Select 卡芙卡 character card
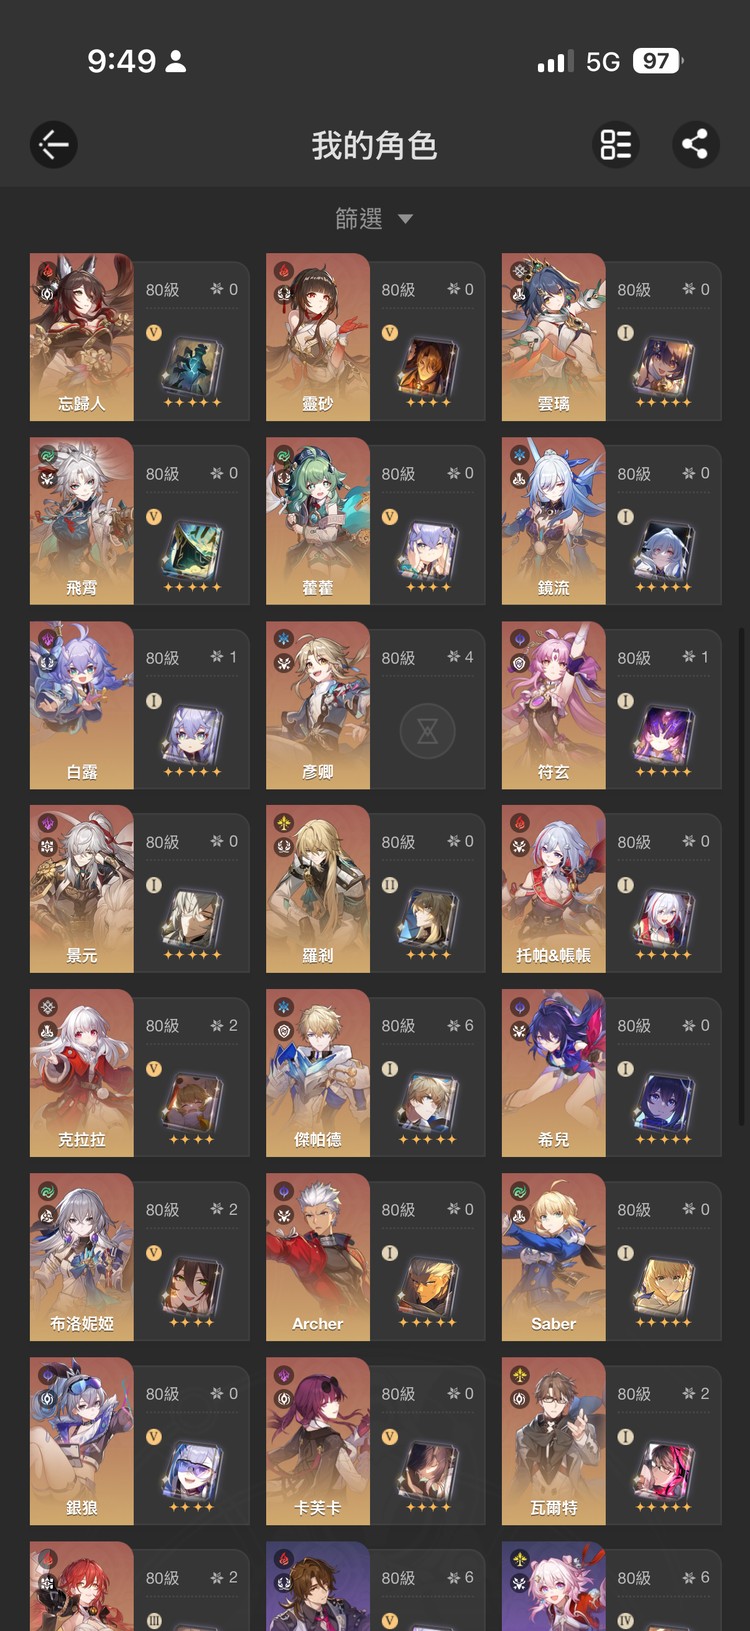 tap(376, 1441)
